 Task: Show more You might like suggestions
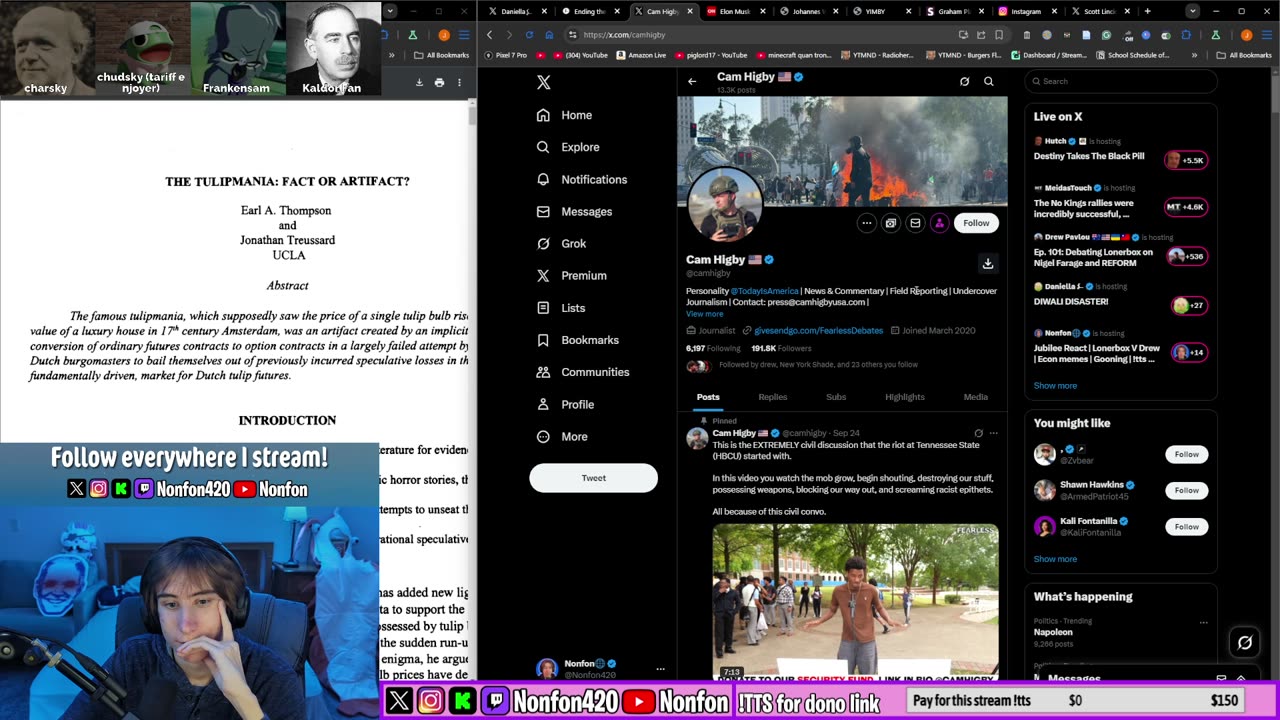coord(1055,559)
